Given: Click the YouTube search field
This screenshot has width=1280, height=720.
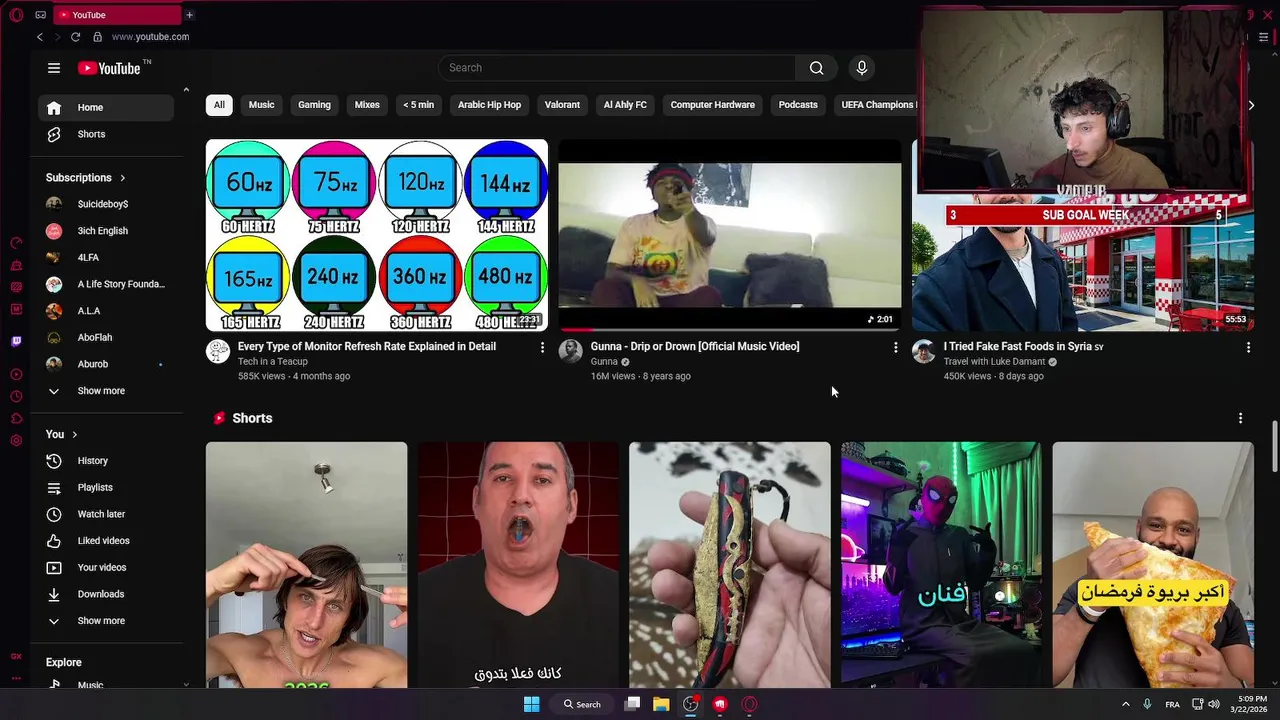Looking at the screenshot, I should click(x=617, y=68).
